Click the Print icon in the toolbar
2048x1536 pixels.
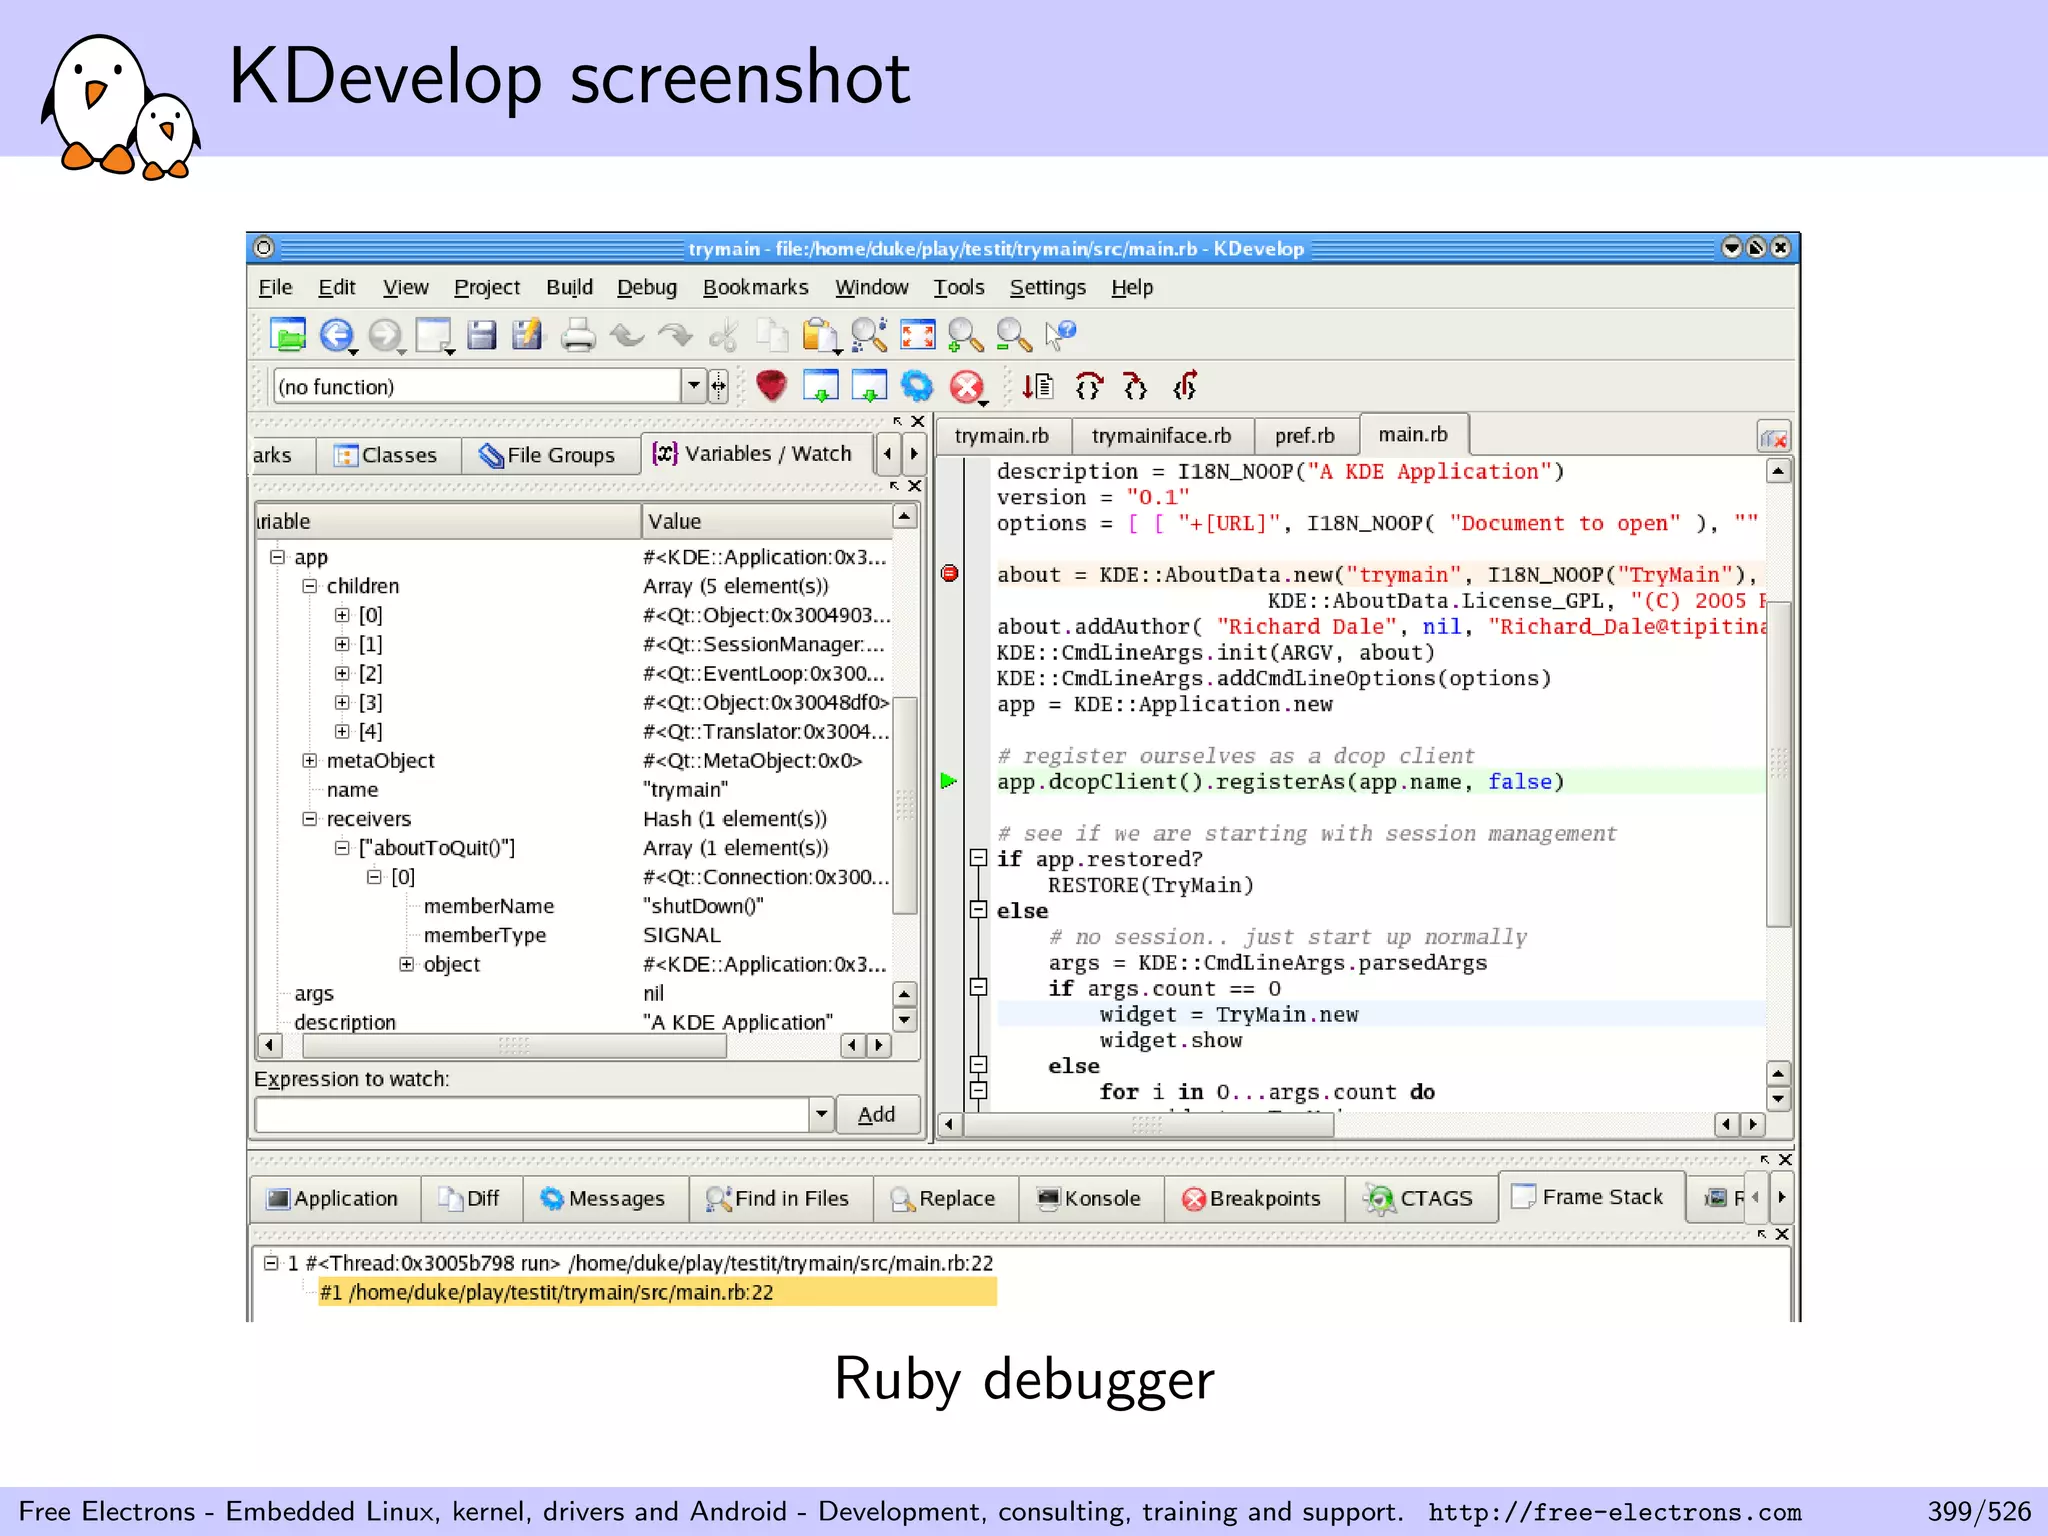(x=577, y=335)
